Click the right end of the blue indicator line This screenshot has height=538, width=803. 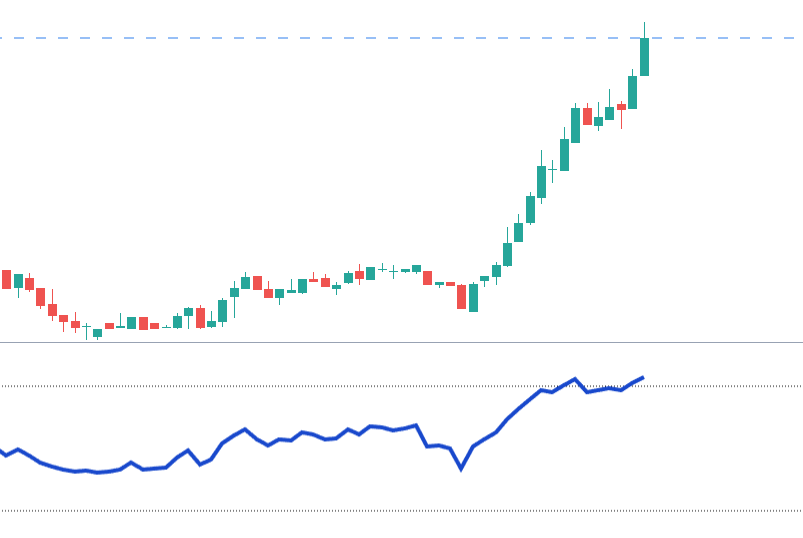[x=642, y=378]
